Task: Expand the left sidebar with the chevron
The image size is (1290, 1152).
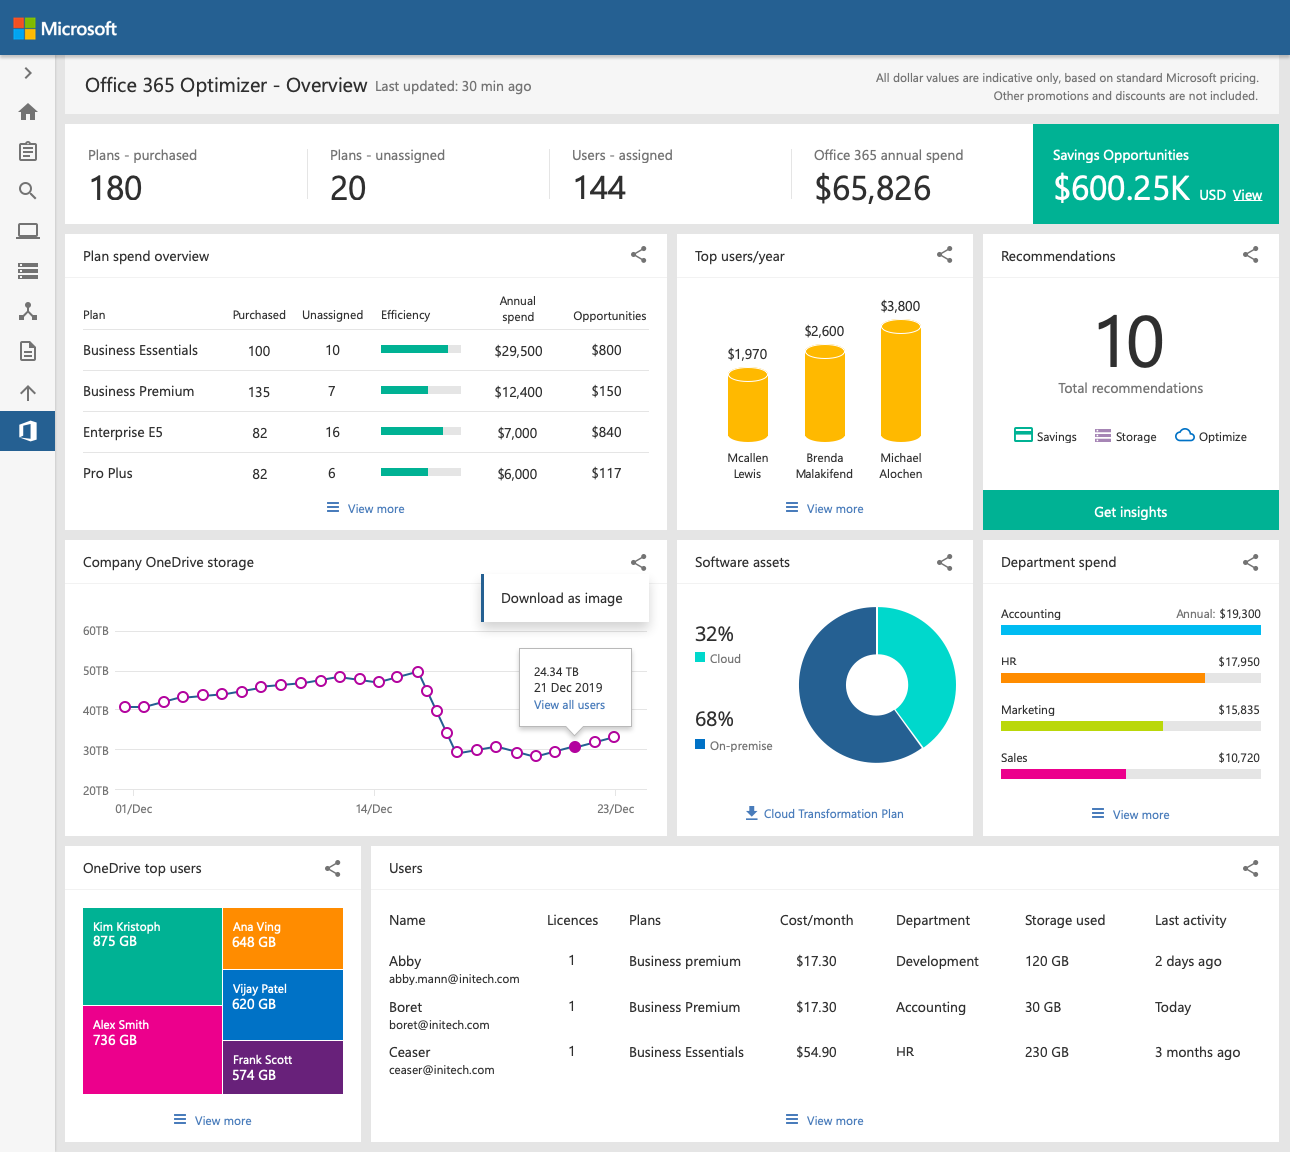Action: tap(28, 73)
